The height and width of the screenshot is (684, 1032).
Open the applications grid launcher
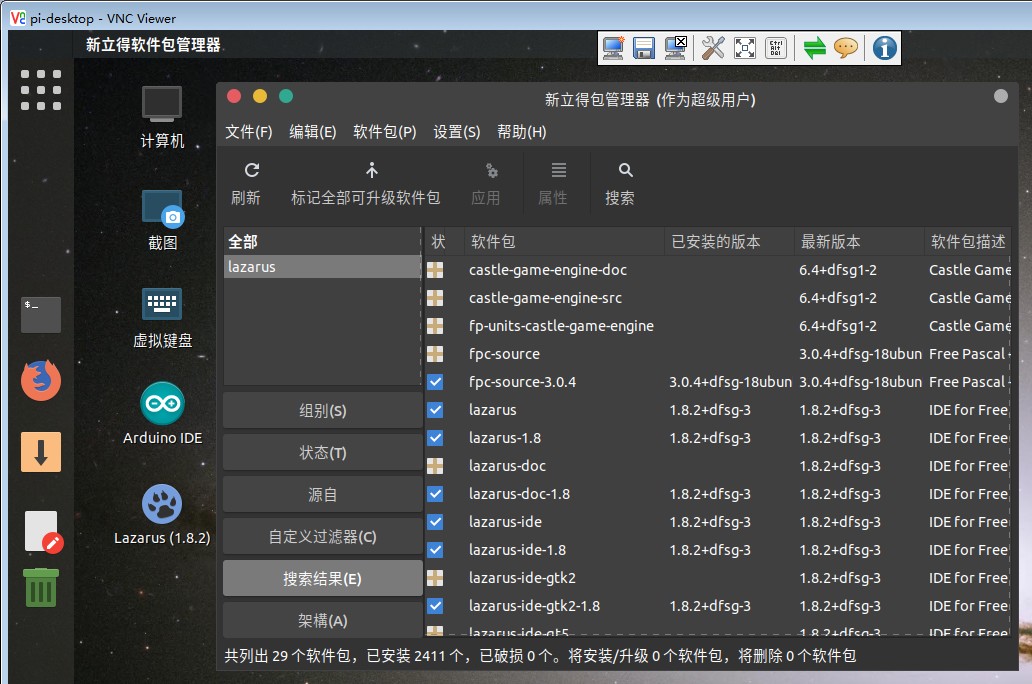pyautogui.click(x=41, y=90)
